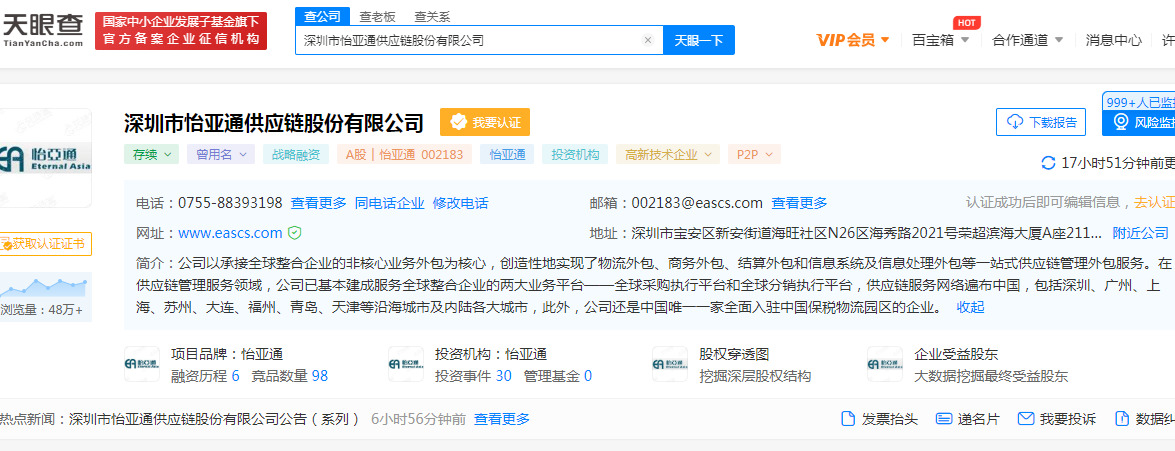Click the 获取认证证书 button
The height and width of the screenshot is (451, 1175).
(x=45, y=243)
